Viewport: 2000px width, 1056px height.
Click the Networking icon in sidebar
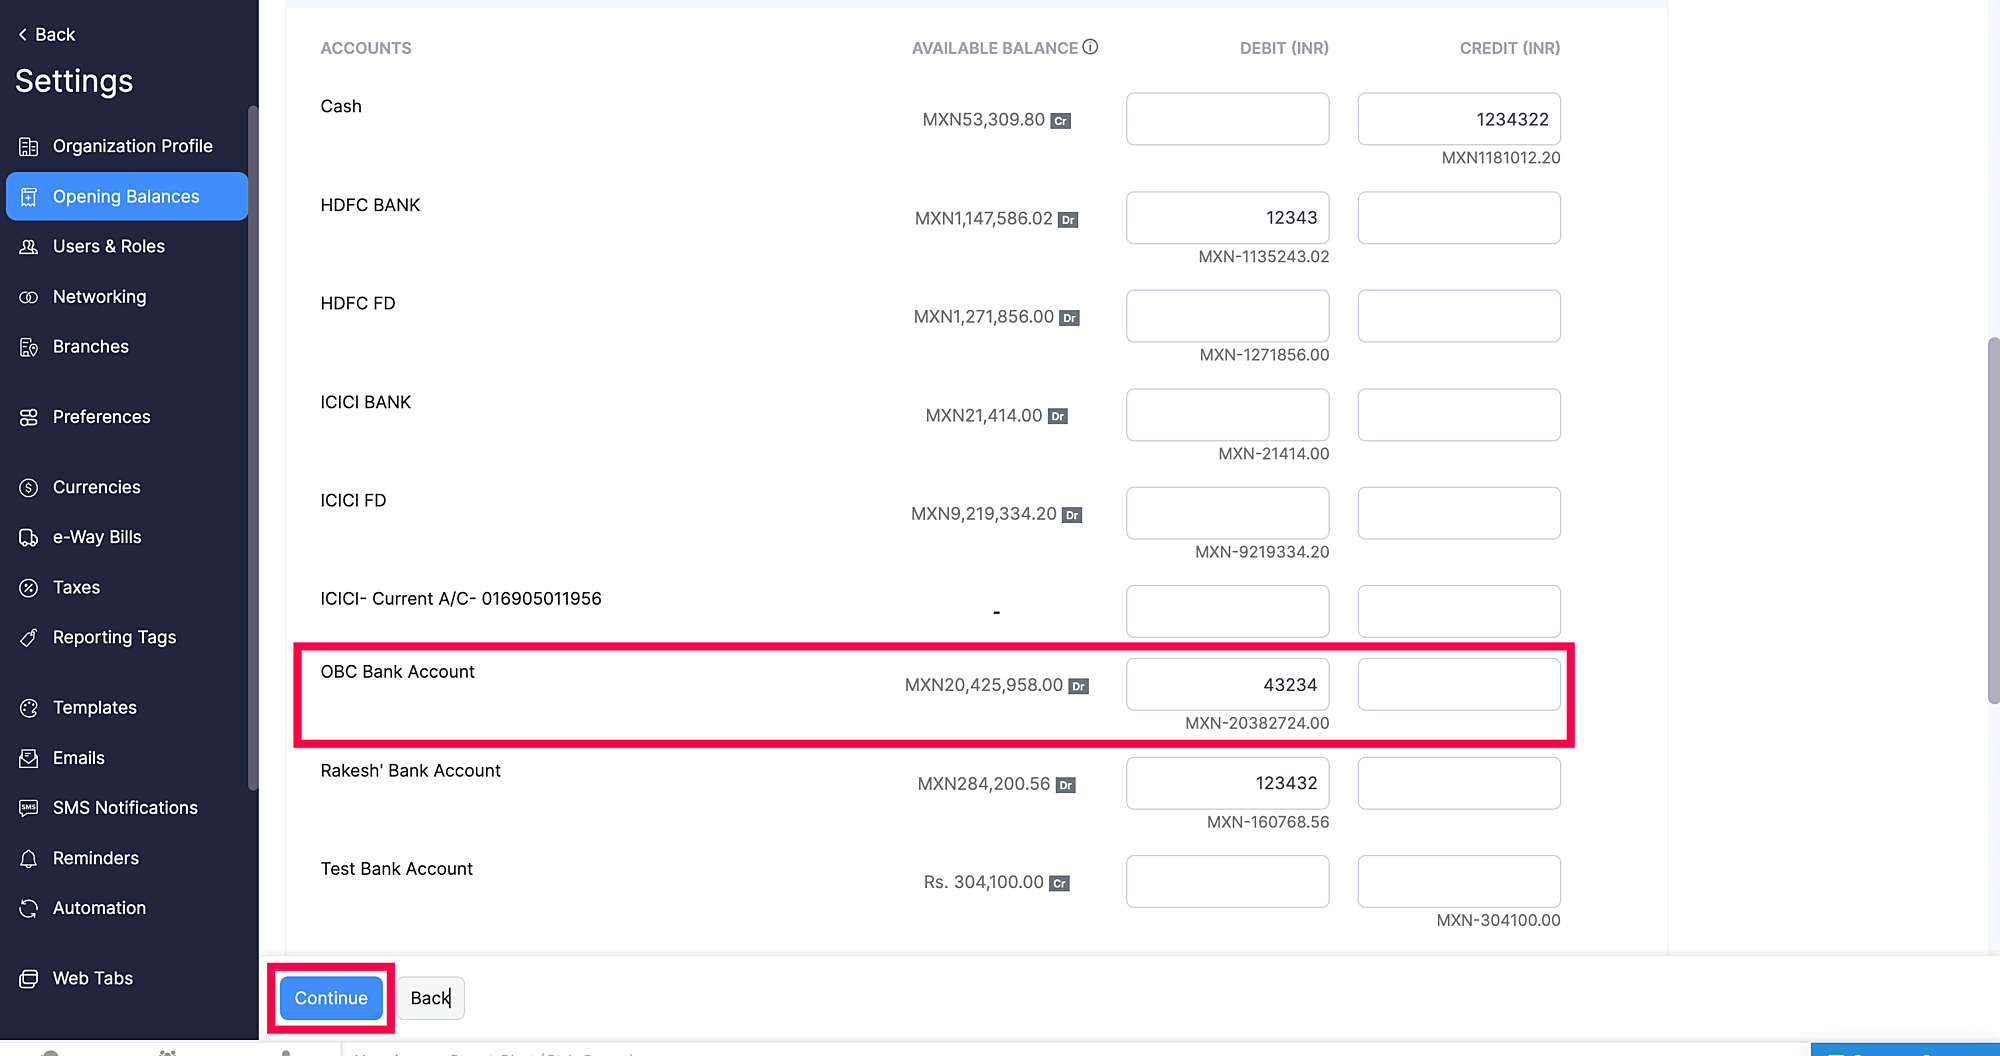point(29,297)
